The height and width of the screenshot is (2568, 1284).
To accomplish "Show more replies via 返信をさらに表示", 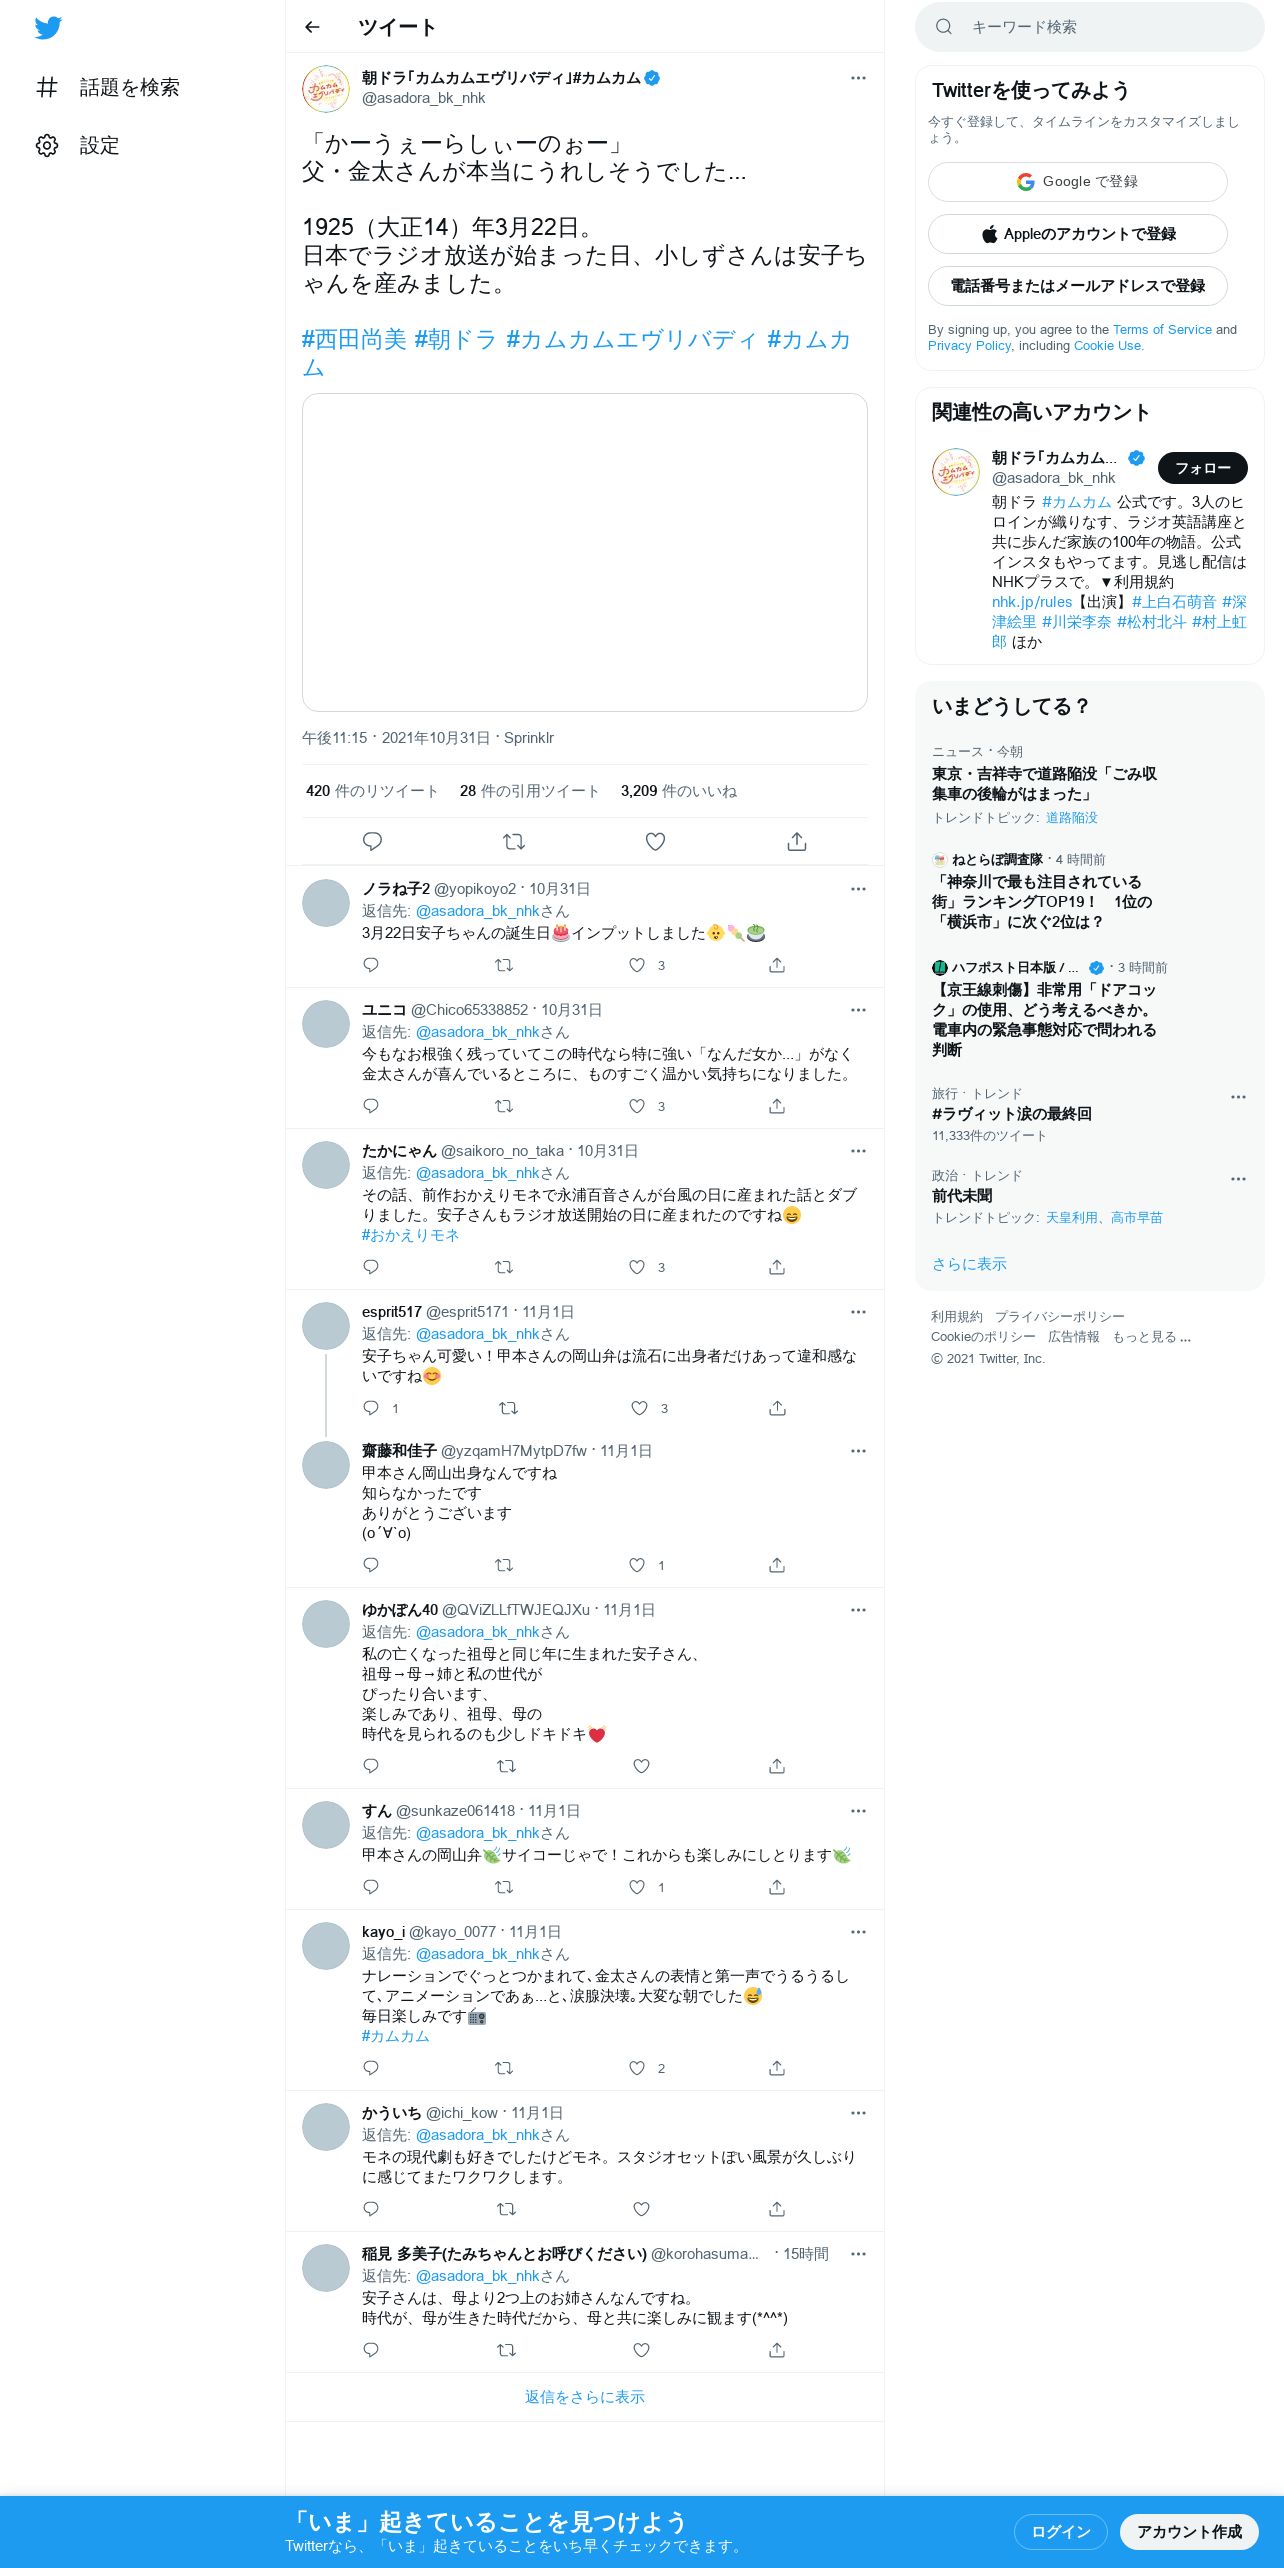I will point(585,2397).
